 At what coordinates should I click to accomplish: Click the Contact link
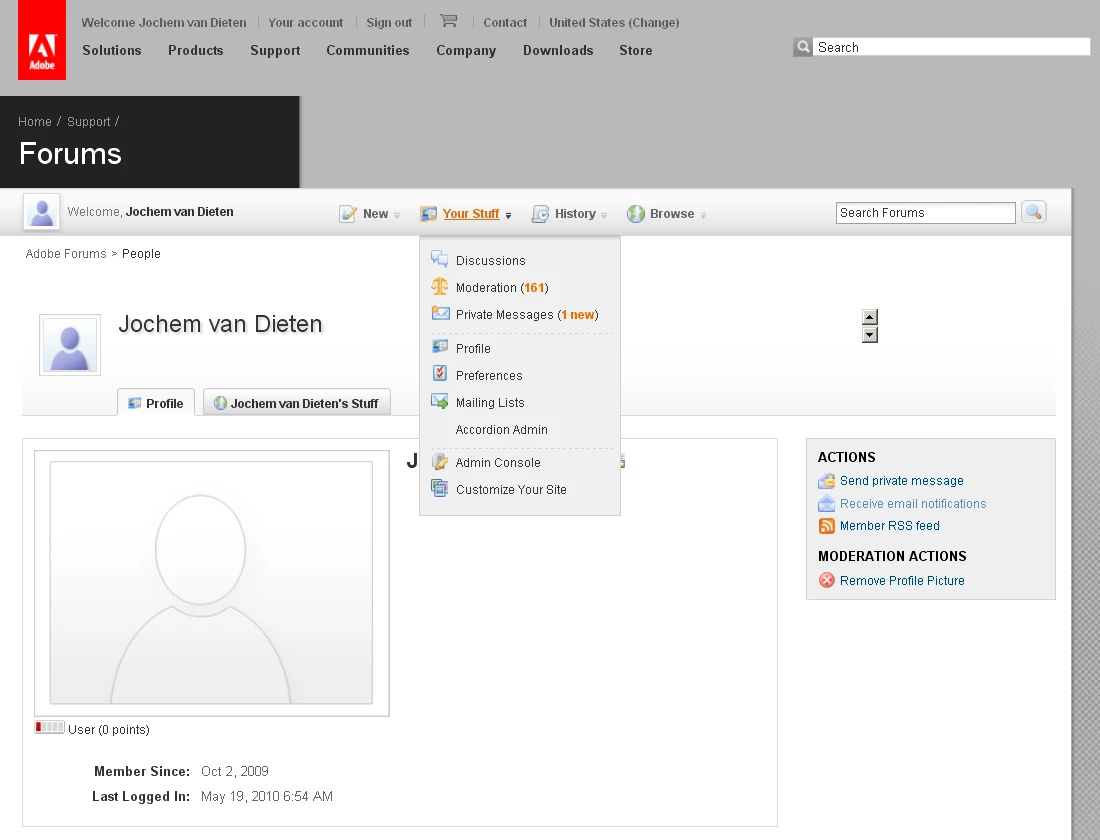click(505, 22)
